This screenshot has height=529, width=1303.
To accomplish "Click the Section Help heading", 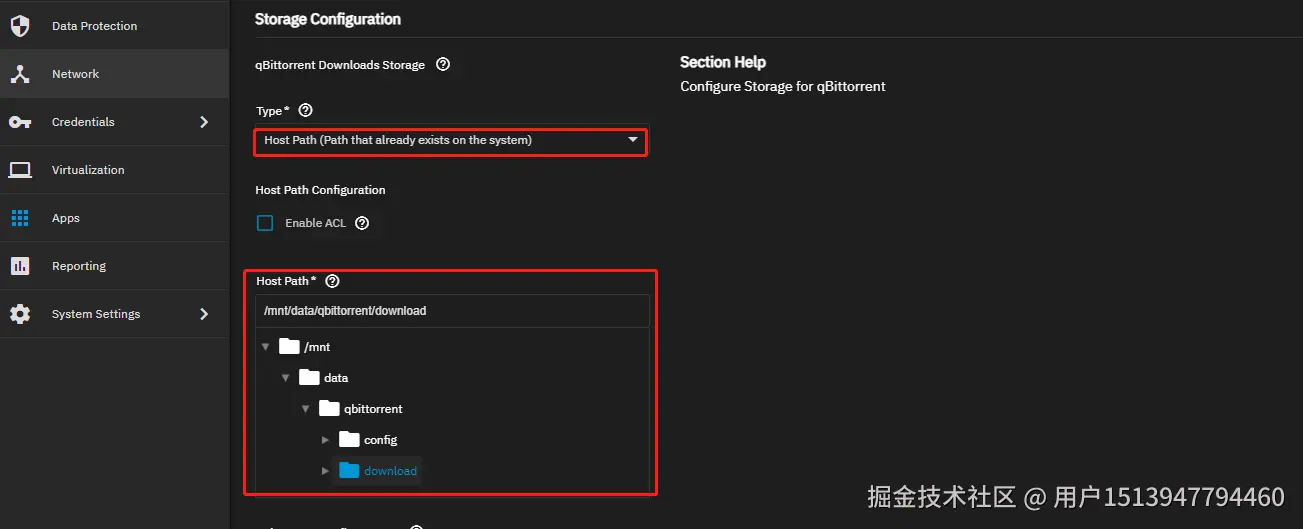I will (x=723, y=62).
